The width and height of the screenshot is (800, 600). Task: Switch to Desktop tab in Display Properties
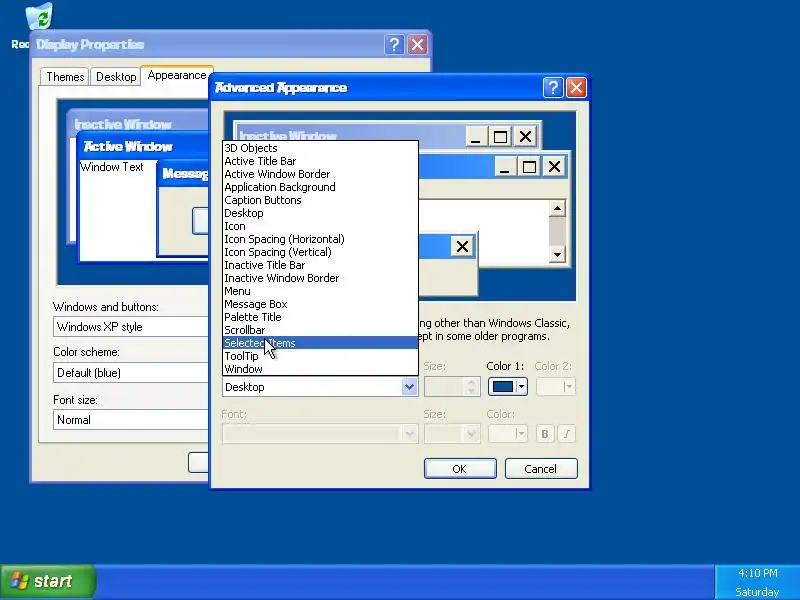(116, 77)
